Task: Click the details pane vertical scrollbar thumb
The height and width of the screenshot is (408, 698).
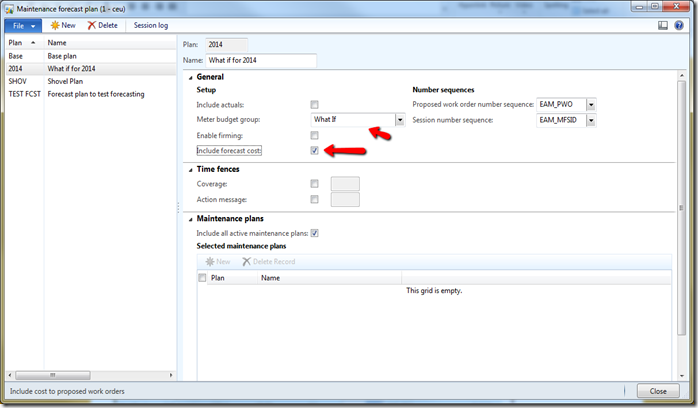Action: pos(682,208)
